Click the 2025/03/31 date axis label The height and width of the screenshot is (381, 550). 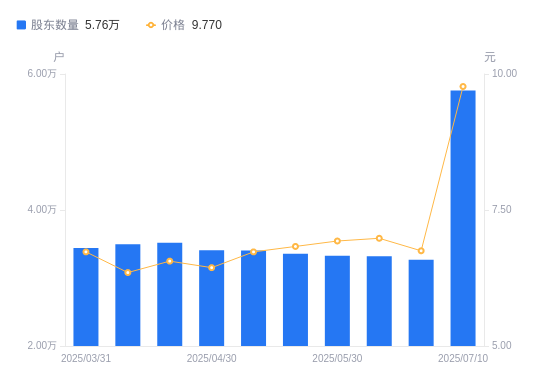[86, 358]
